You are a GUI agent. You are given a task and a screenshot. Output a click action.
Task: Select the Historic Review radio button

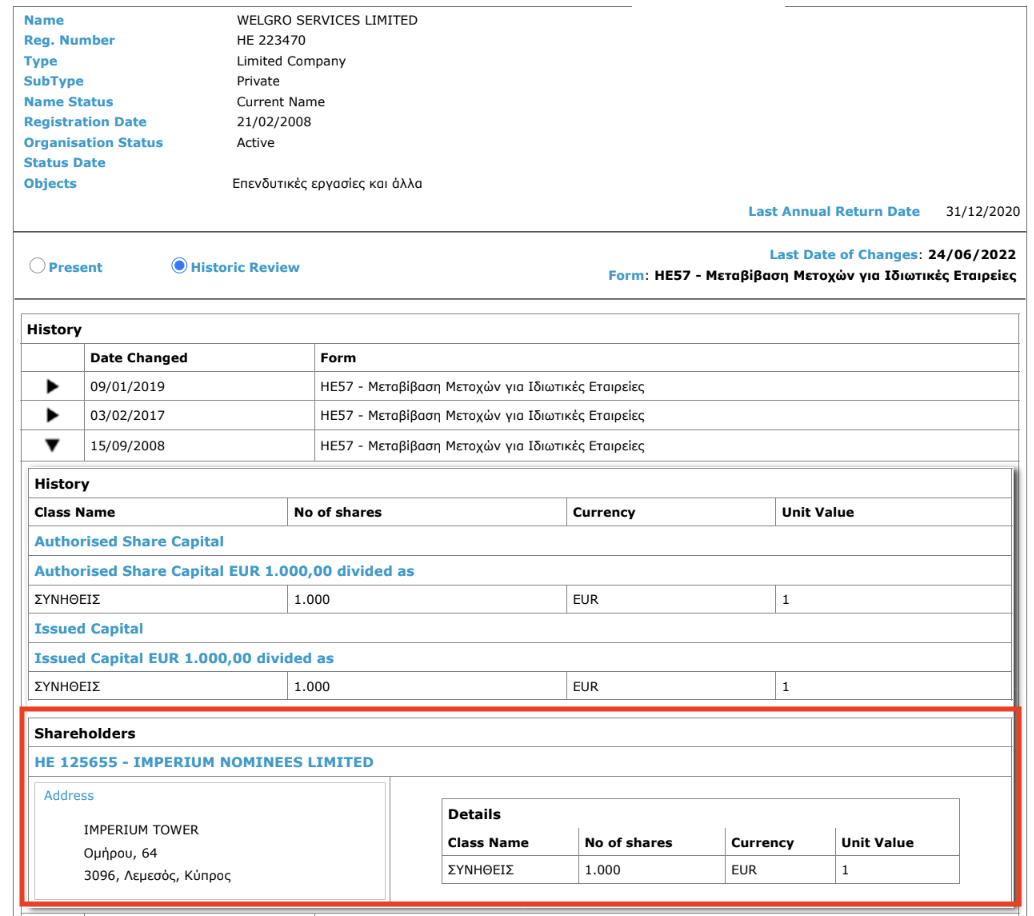[179, 267]
